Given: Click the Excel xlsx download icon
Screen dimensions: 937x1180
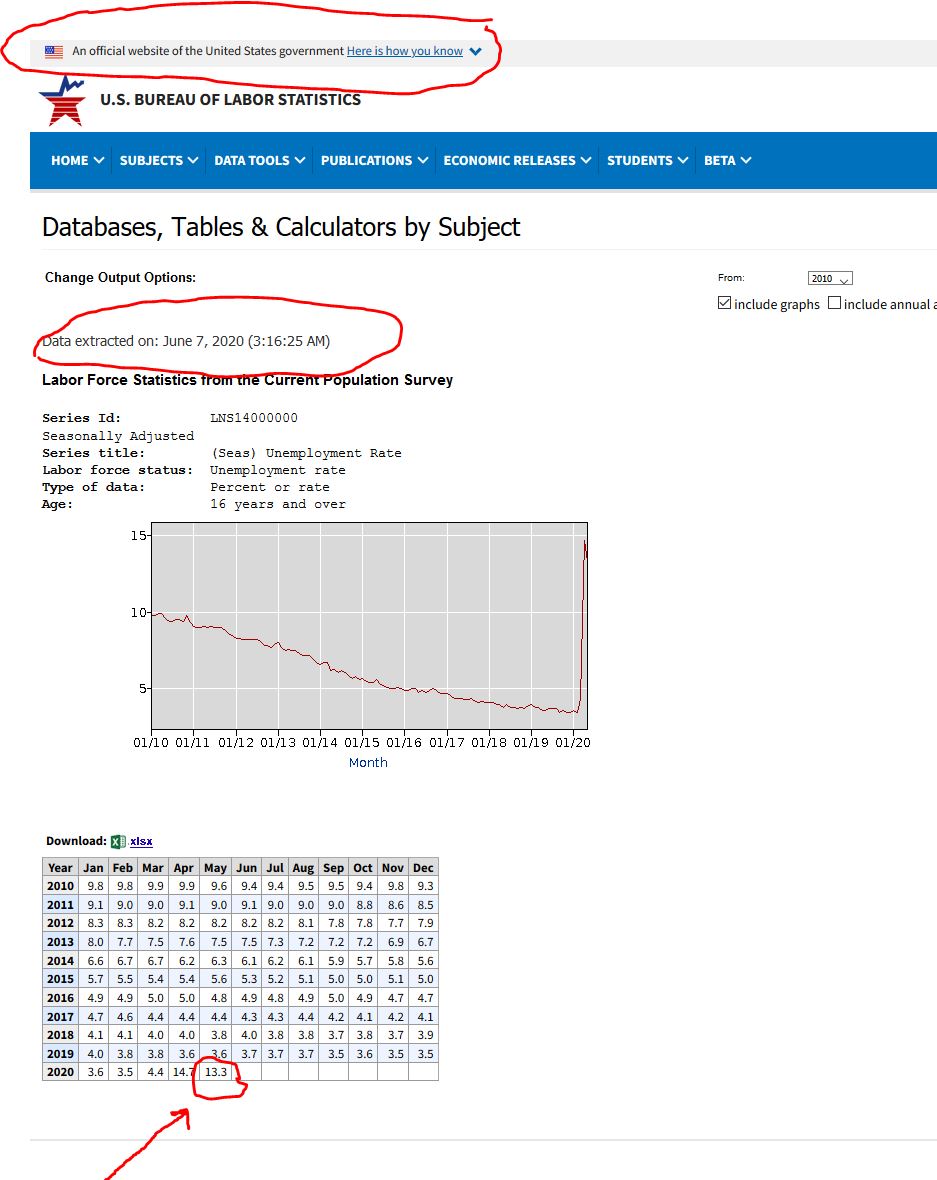Looking at the screenshot, I should coord(118,841).
